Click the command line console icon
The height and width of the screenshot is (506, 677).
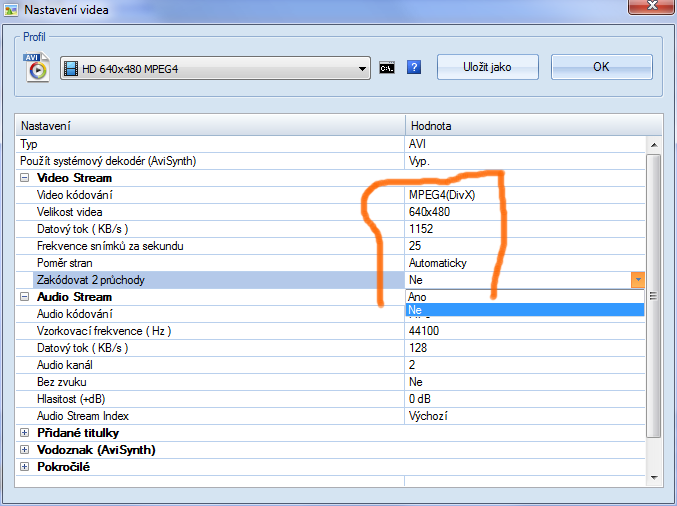(x=387, y=68)
